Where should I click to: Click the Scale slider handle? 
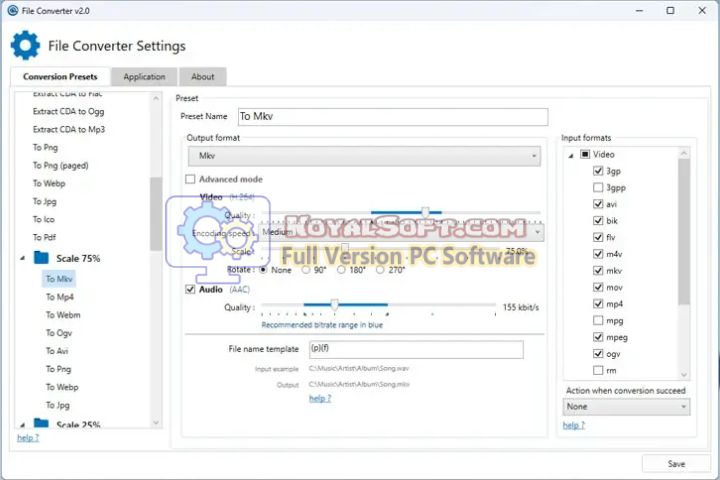point(345,248)
